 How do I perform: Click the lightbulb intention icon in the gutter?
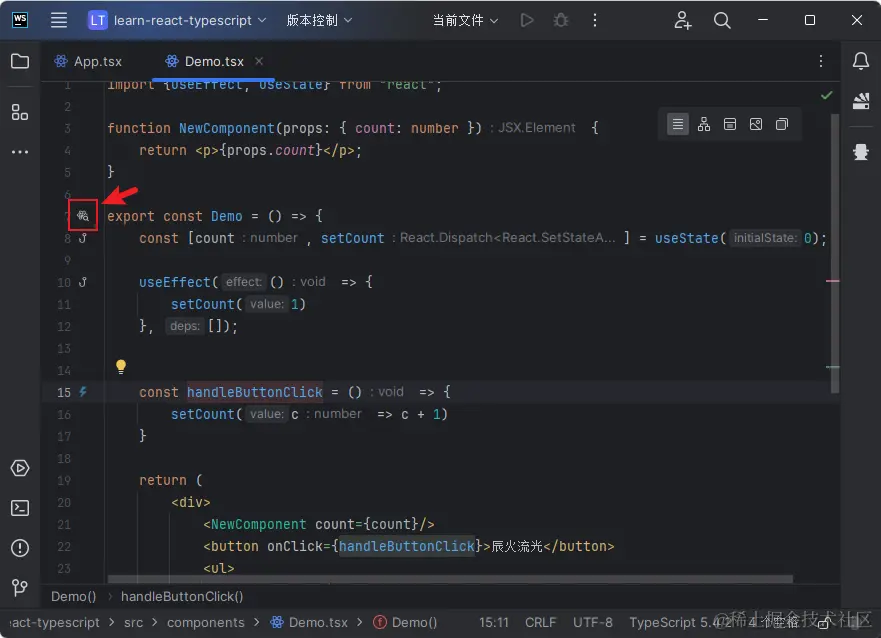(120, 367)
